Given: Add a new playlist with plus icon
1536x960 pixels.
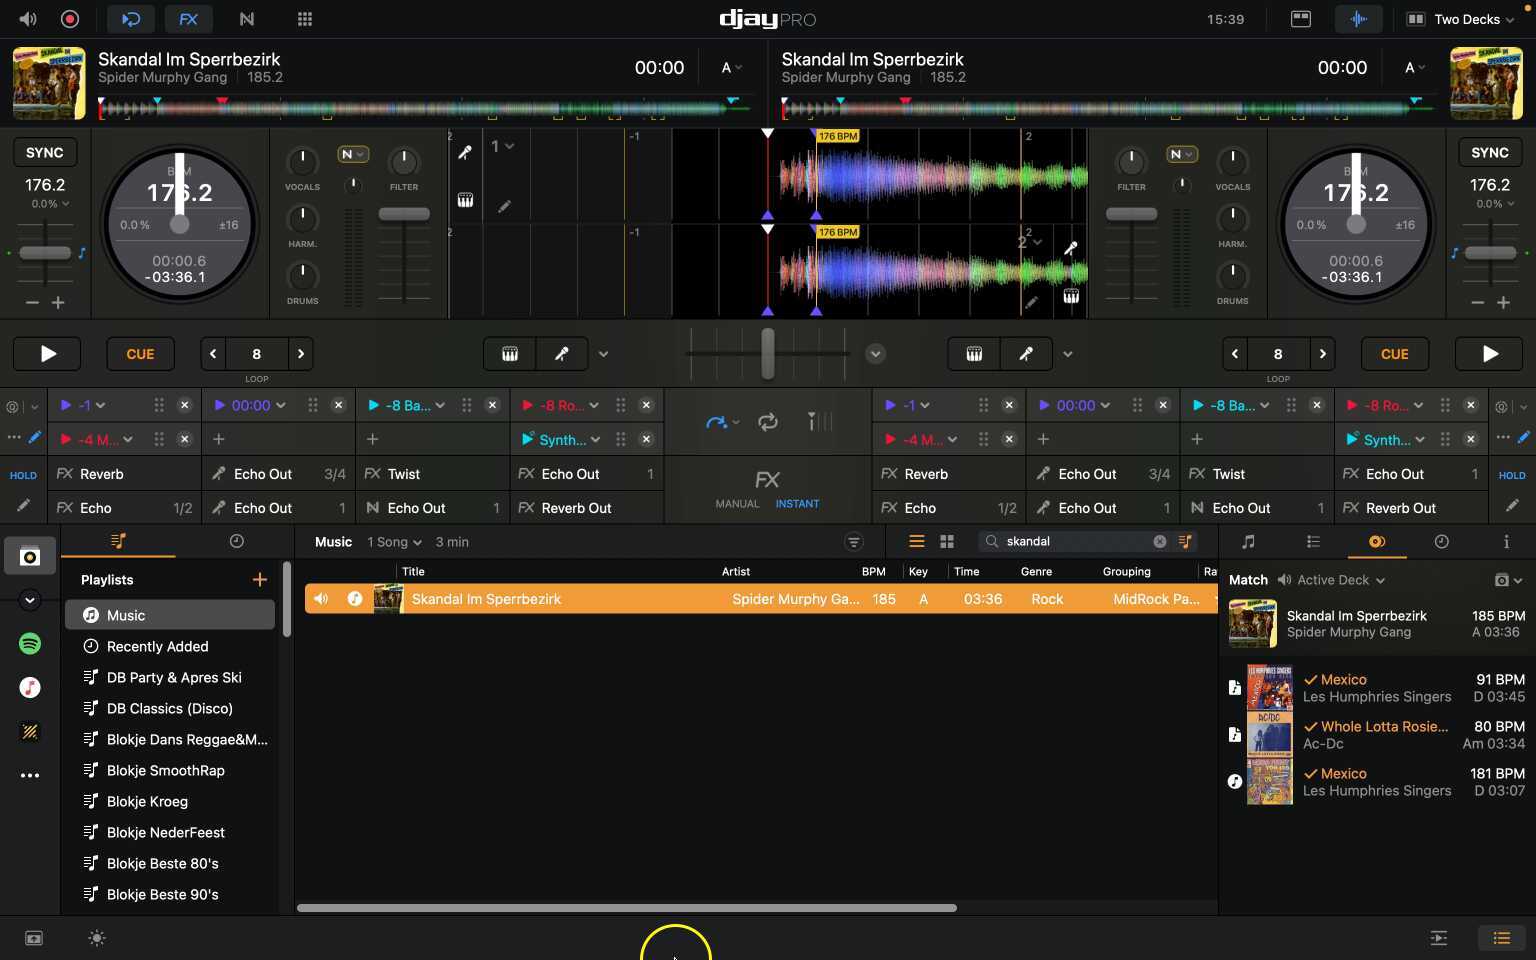Looking at the screenshot, I should [260, 580].
